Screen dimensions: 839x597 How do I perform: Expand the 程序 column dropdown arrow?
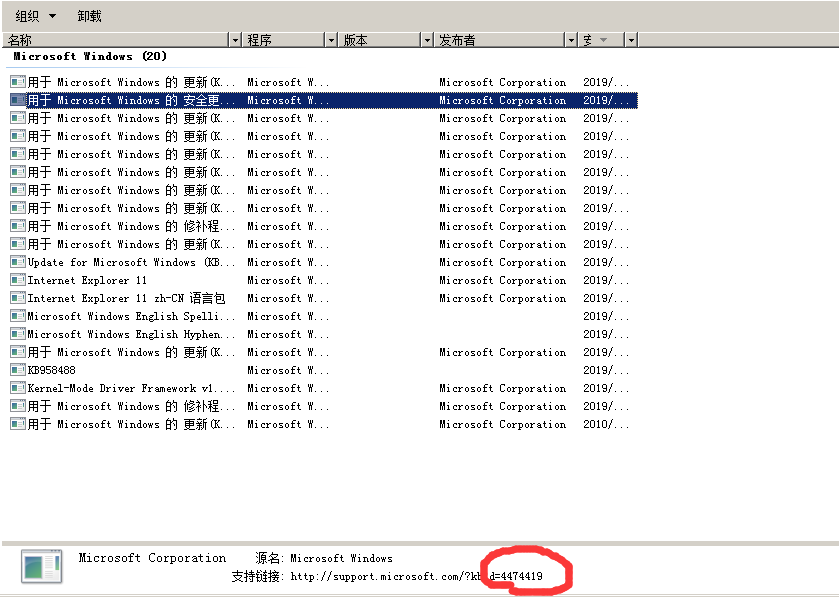tap(331, 40)
